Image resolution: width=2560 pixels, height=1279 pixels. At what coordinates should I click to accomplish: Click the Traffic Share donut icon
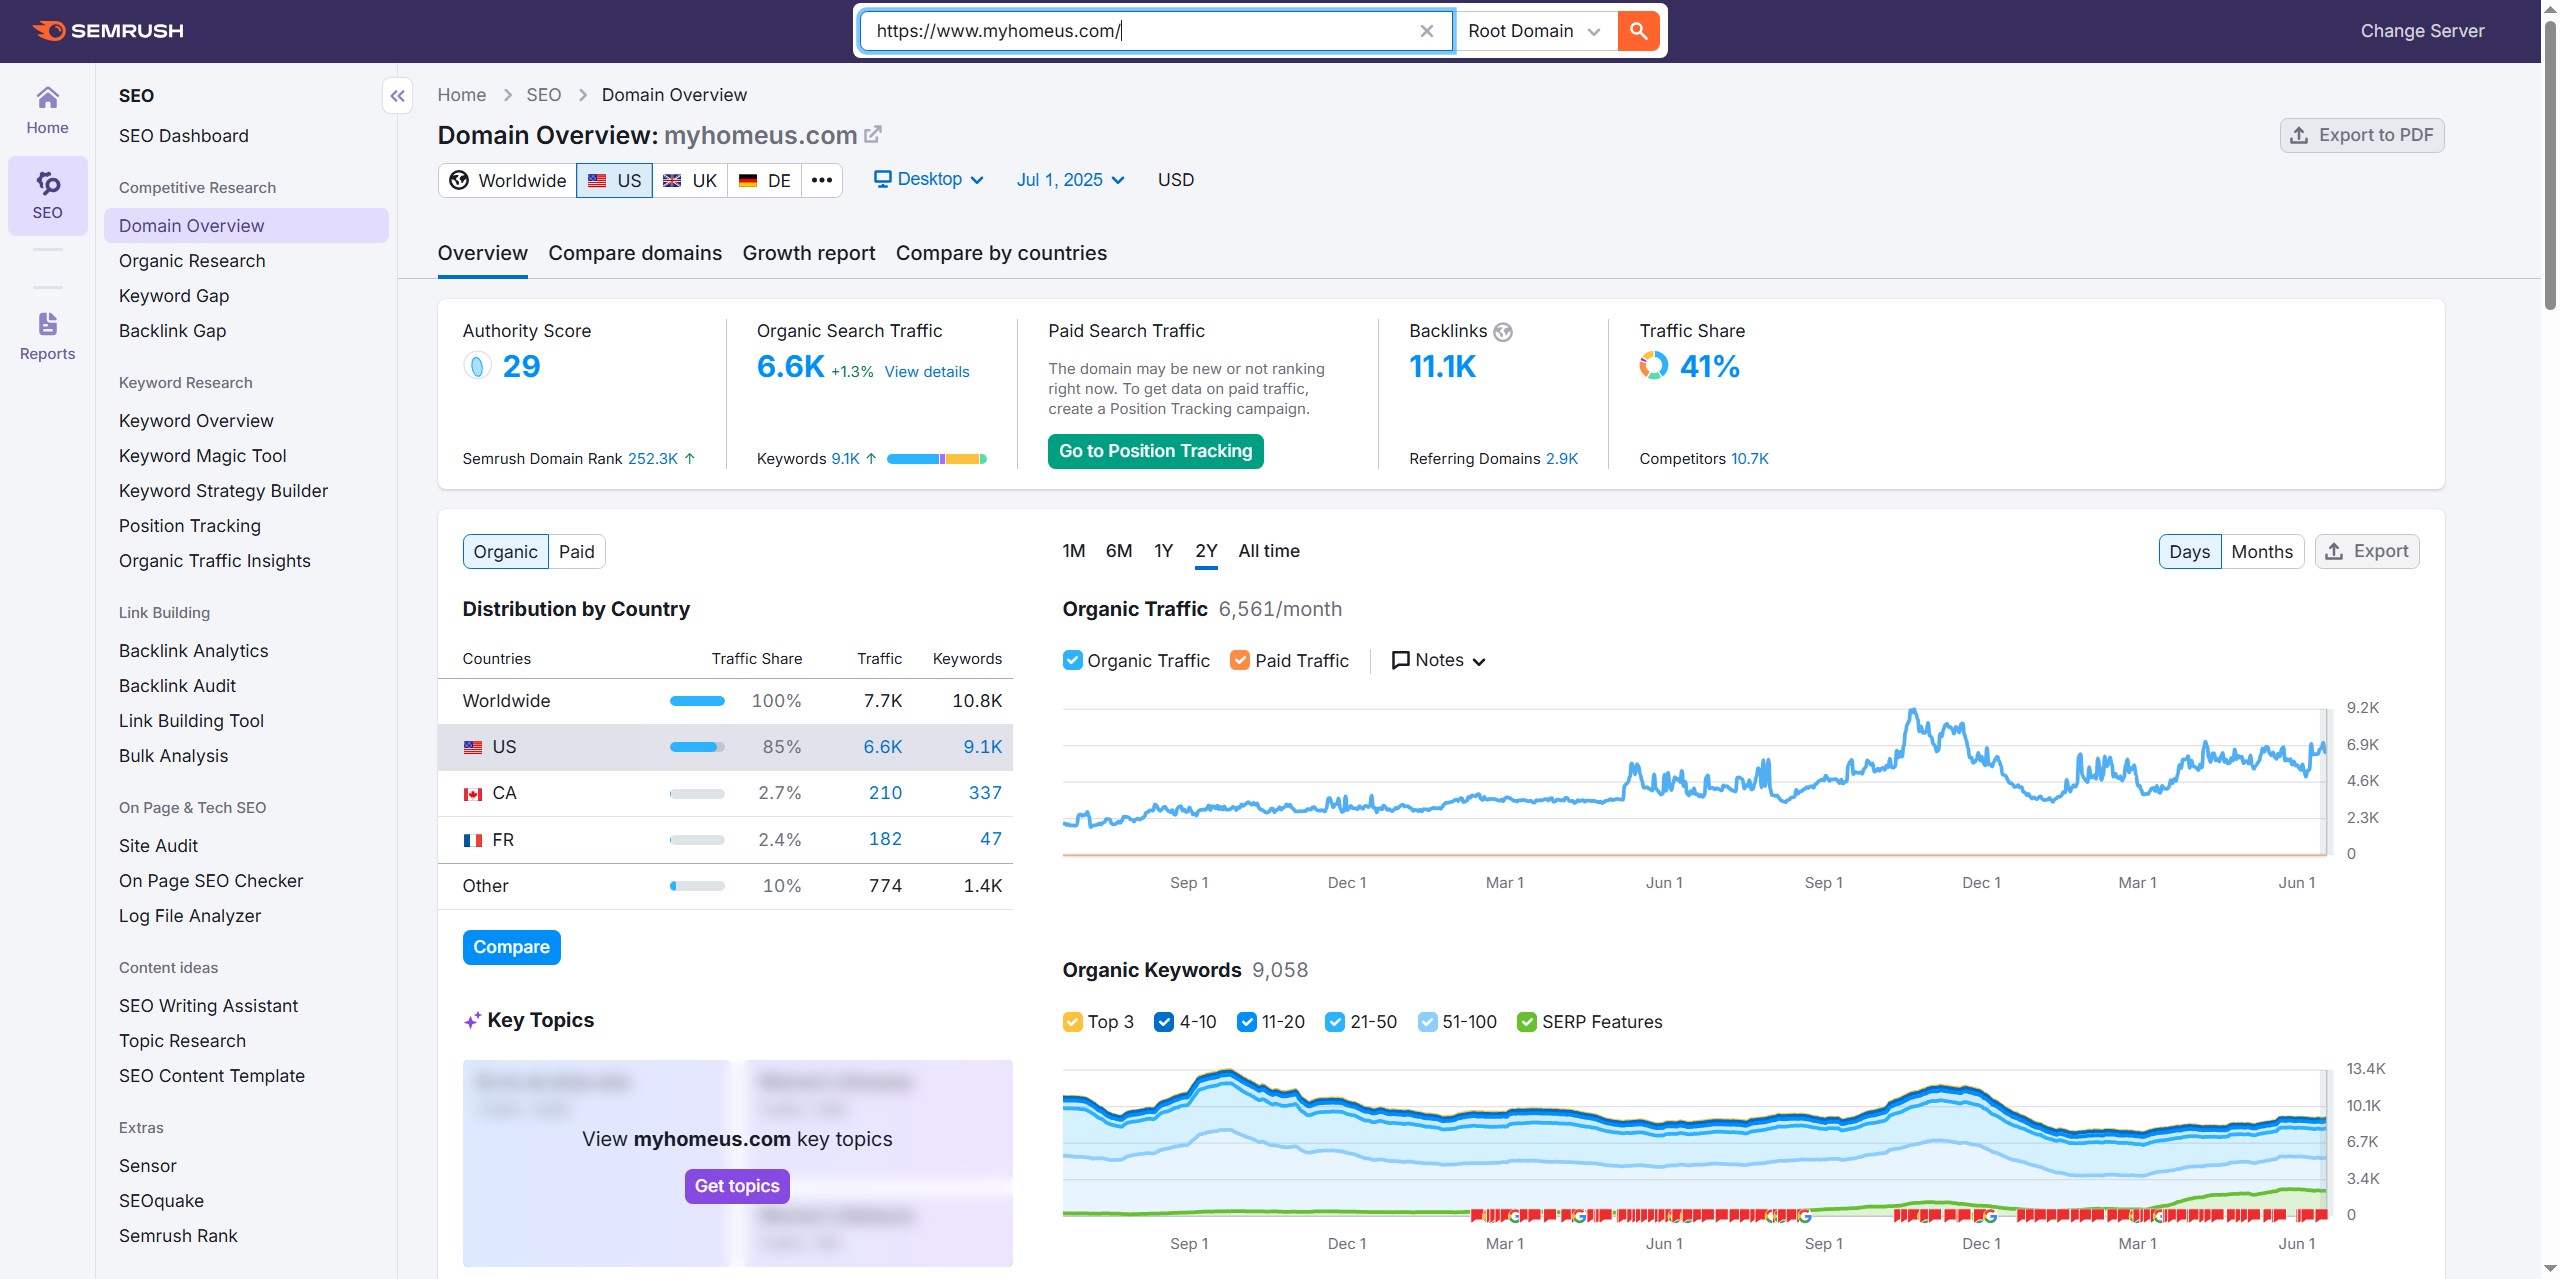(1653, 366)
